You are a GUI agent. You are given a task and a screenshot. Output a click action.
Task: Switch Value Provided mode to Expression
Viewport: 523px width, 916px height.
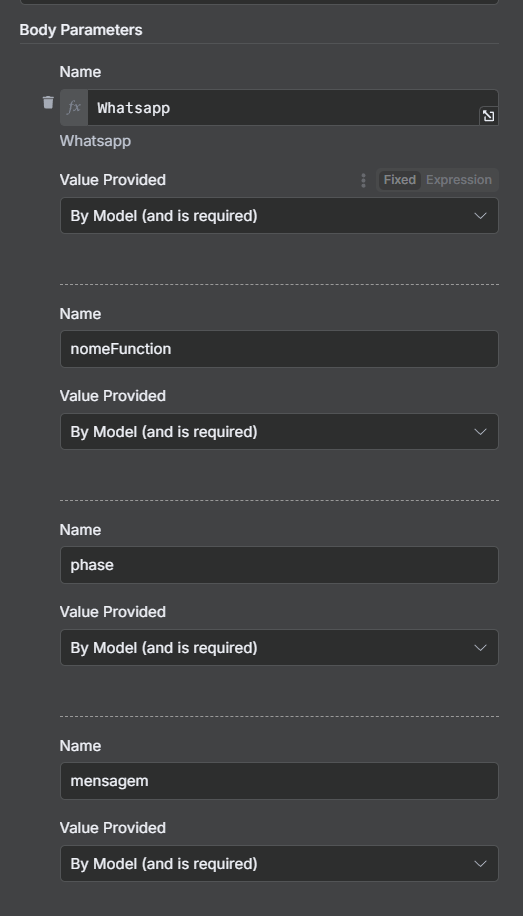click(459, 180)
